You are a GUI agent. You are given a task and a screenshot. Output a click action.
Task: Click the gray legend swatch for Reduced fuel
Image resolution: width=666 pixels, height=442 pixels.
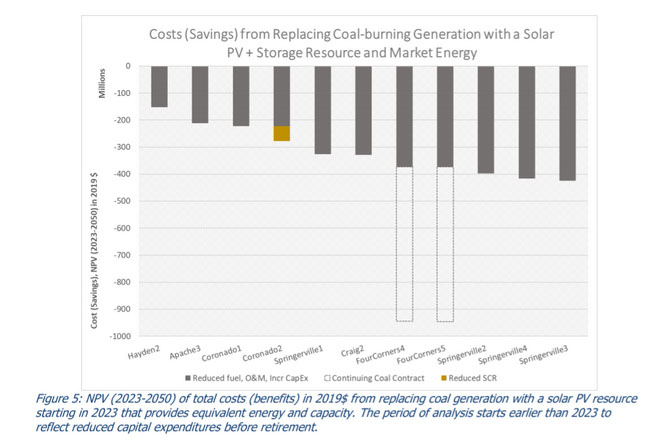pyautogui.click(x=186, y=378)
